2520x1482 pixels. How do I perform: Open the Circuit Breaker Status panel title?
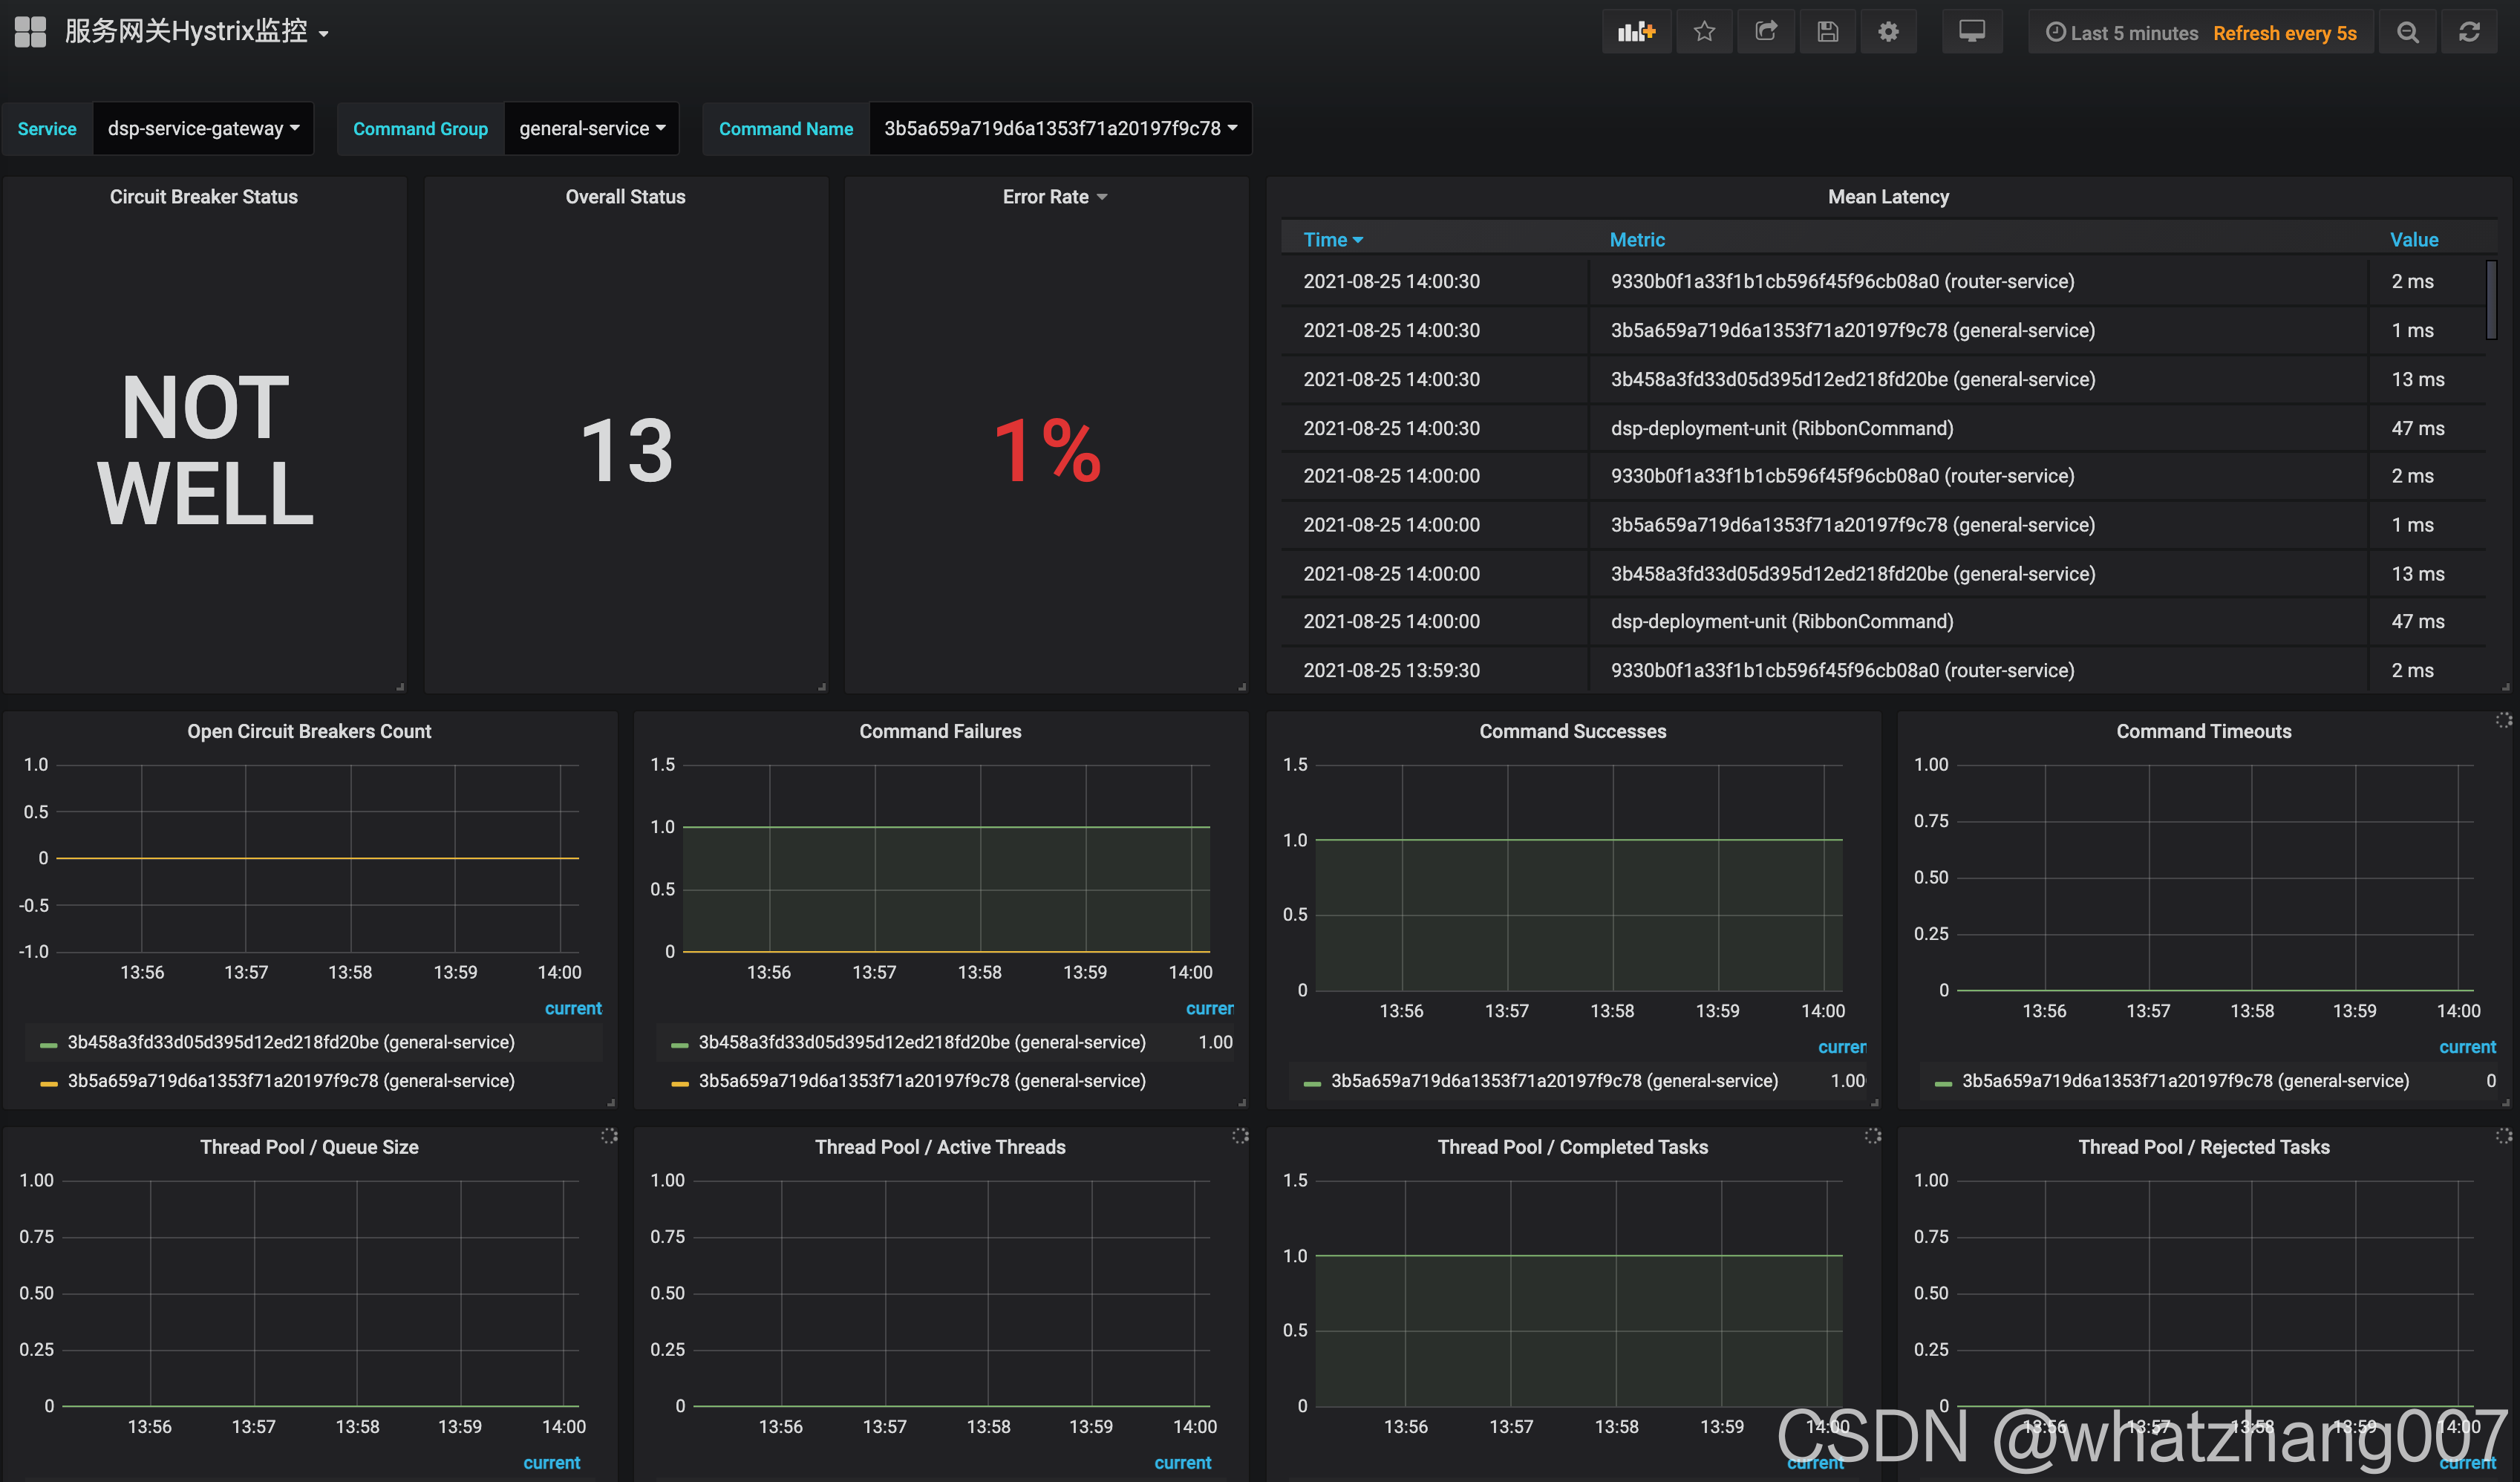coord(203,197)
